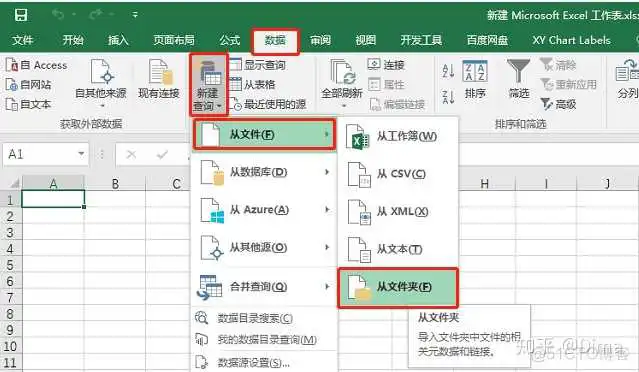
Task: Sort ascending with A-Z icon
Action: (448, 71)
